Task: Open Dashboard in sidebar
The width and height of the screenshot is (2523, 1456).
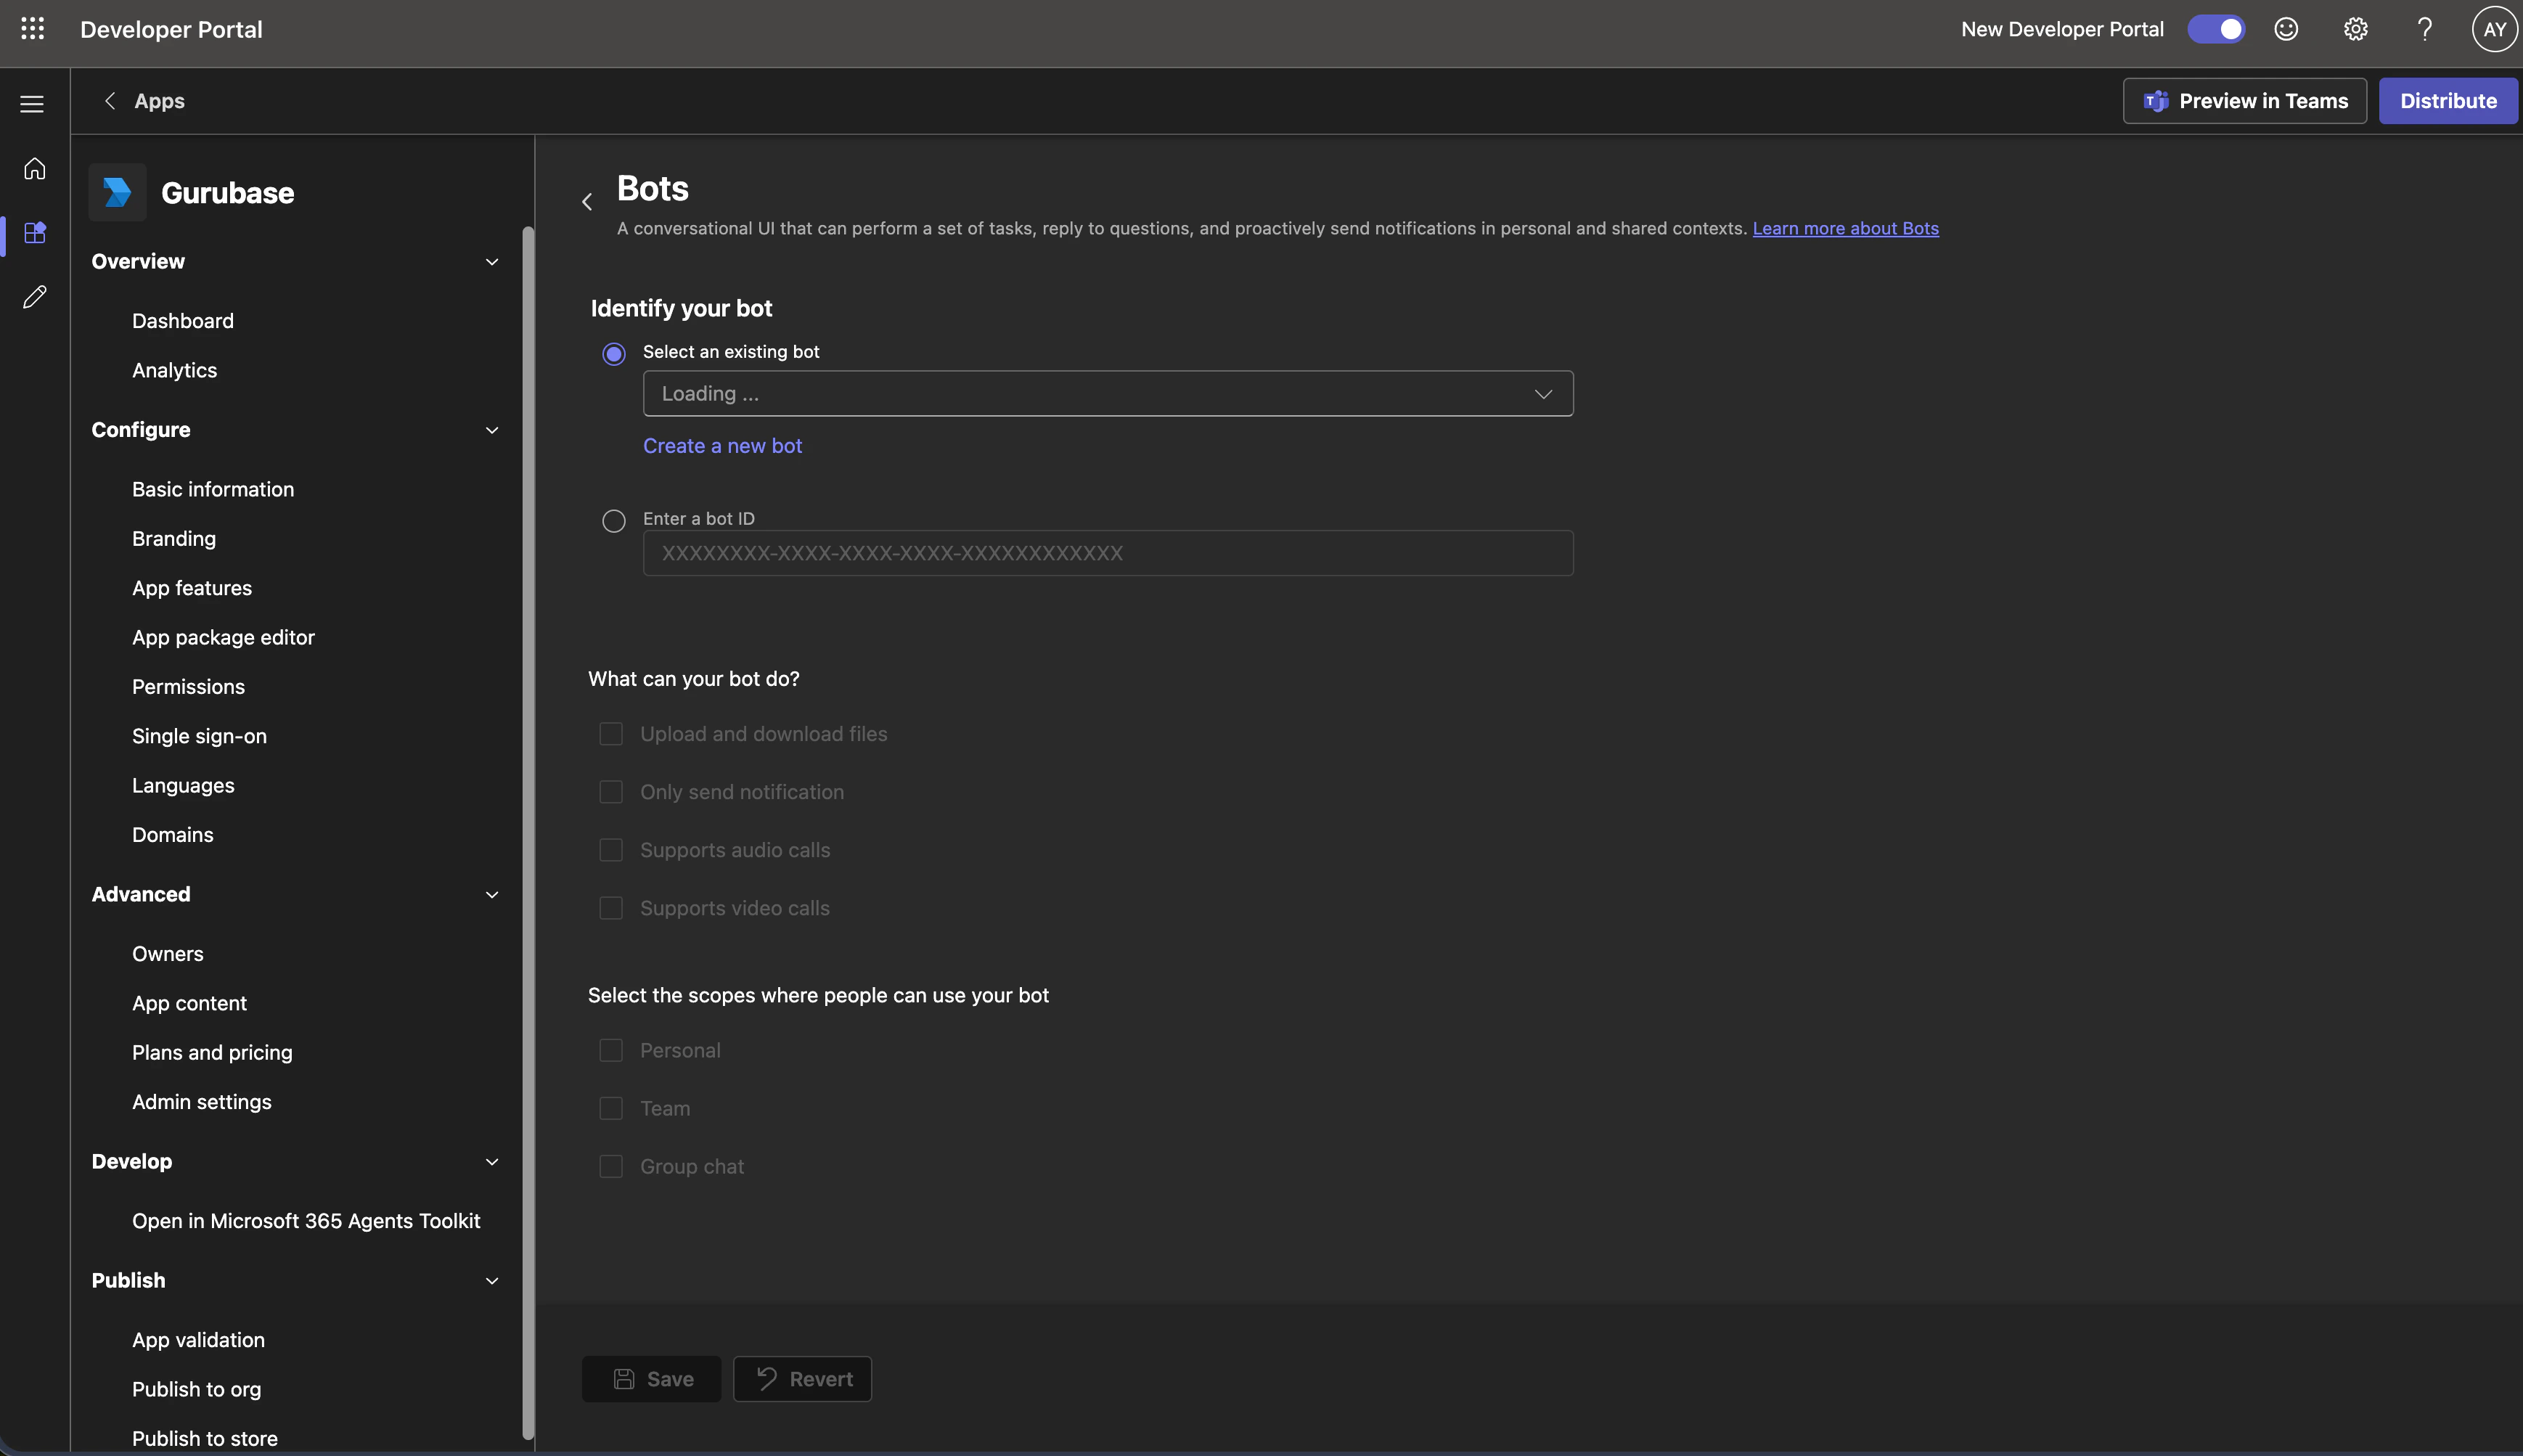Action: pyautogui.click(x=183, y=321)
